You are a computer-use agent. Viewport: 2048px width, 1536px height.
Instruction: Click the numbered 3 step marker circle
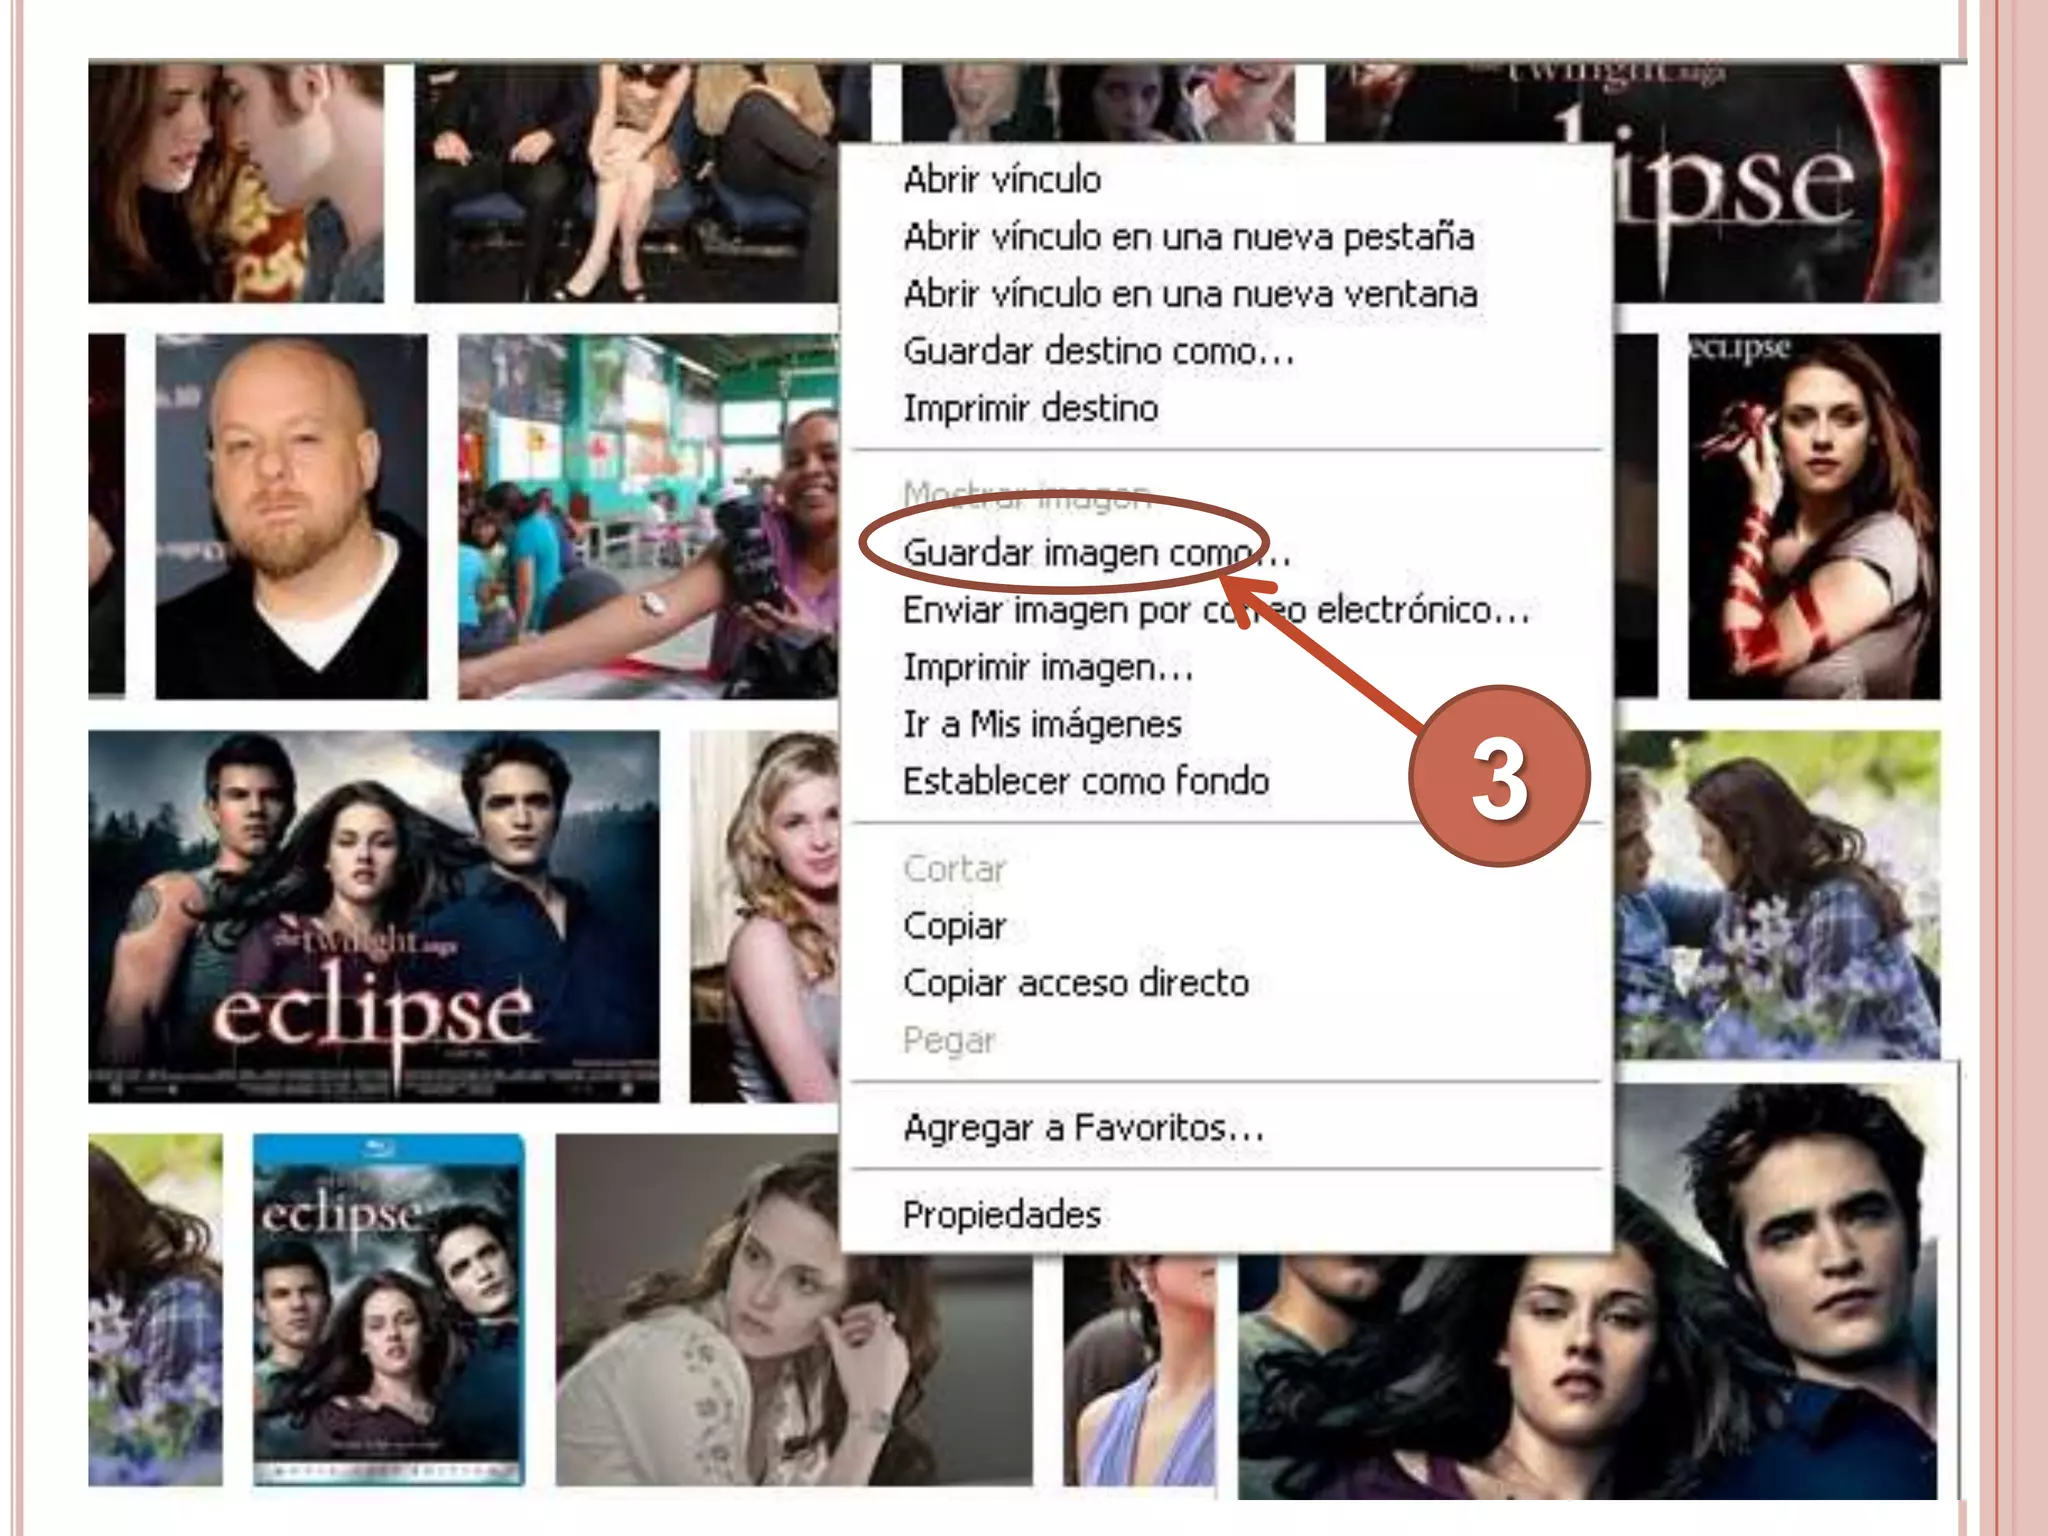pos(1499,776)
